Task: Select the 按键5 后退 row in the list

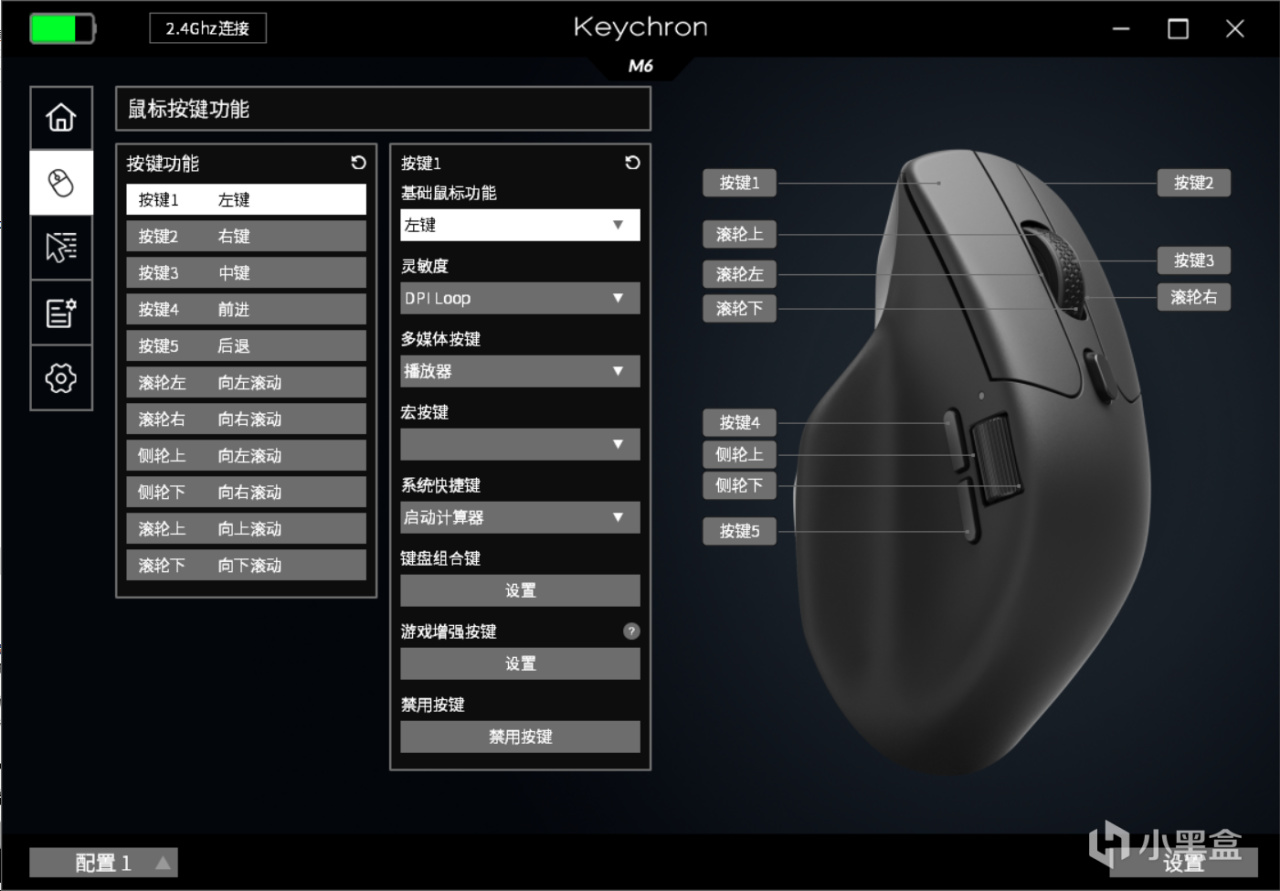Action: click(246, 346)
